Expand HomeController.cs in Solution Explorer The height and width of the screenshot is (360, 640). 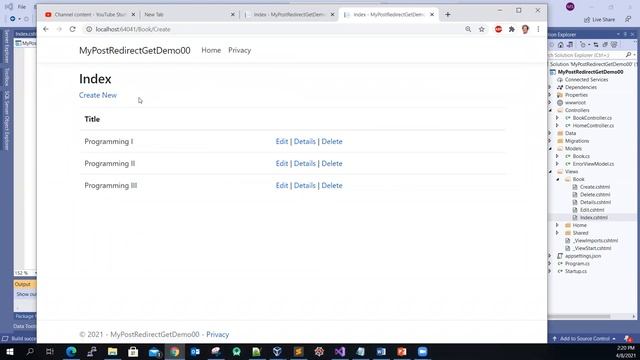[558, 126]
